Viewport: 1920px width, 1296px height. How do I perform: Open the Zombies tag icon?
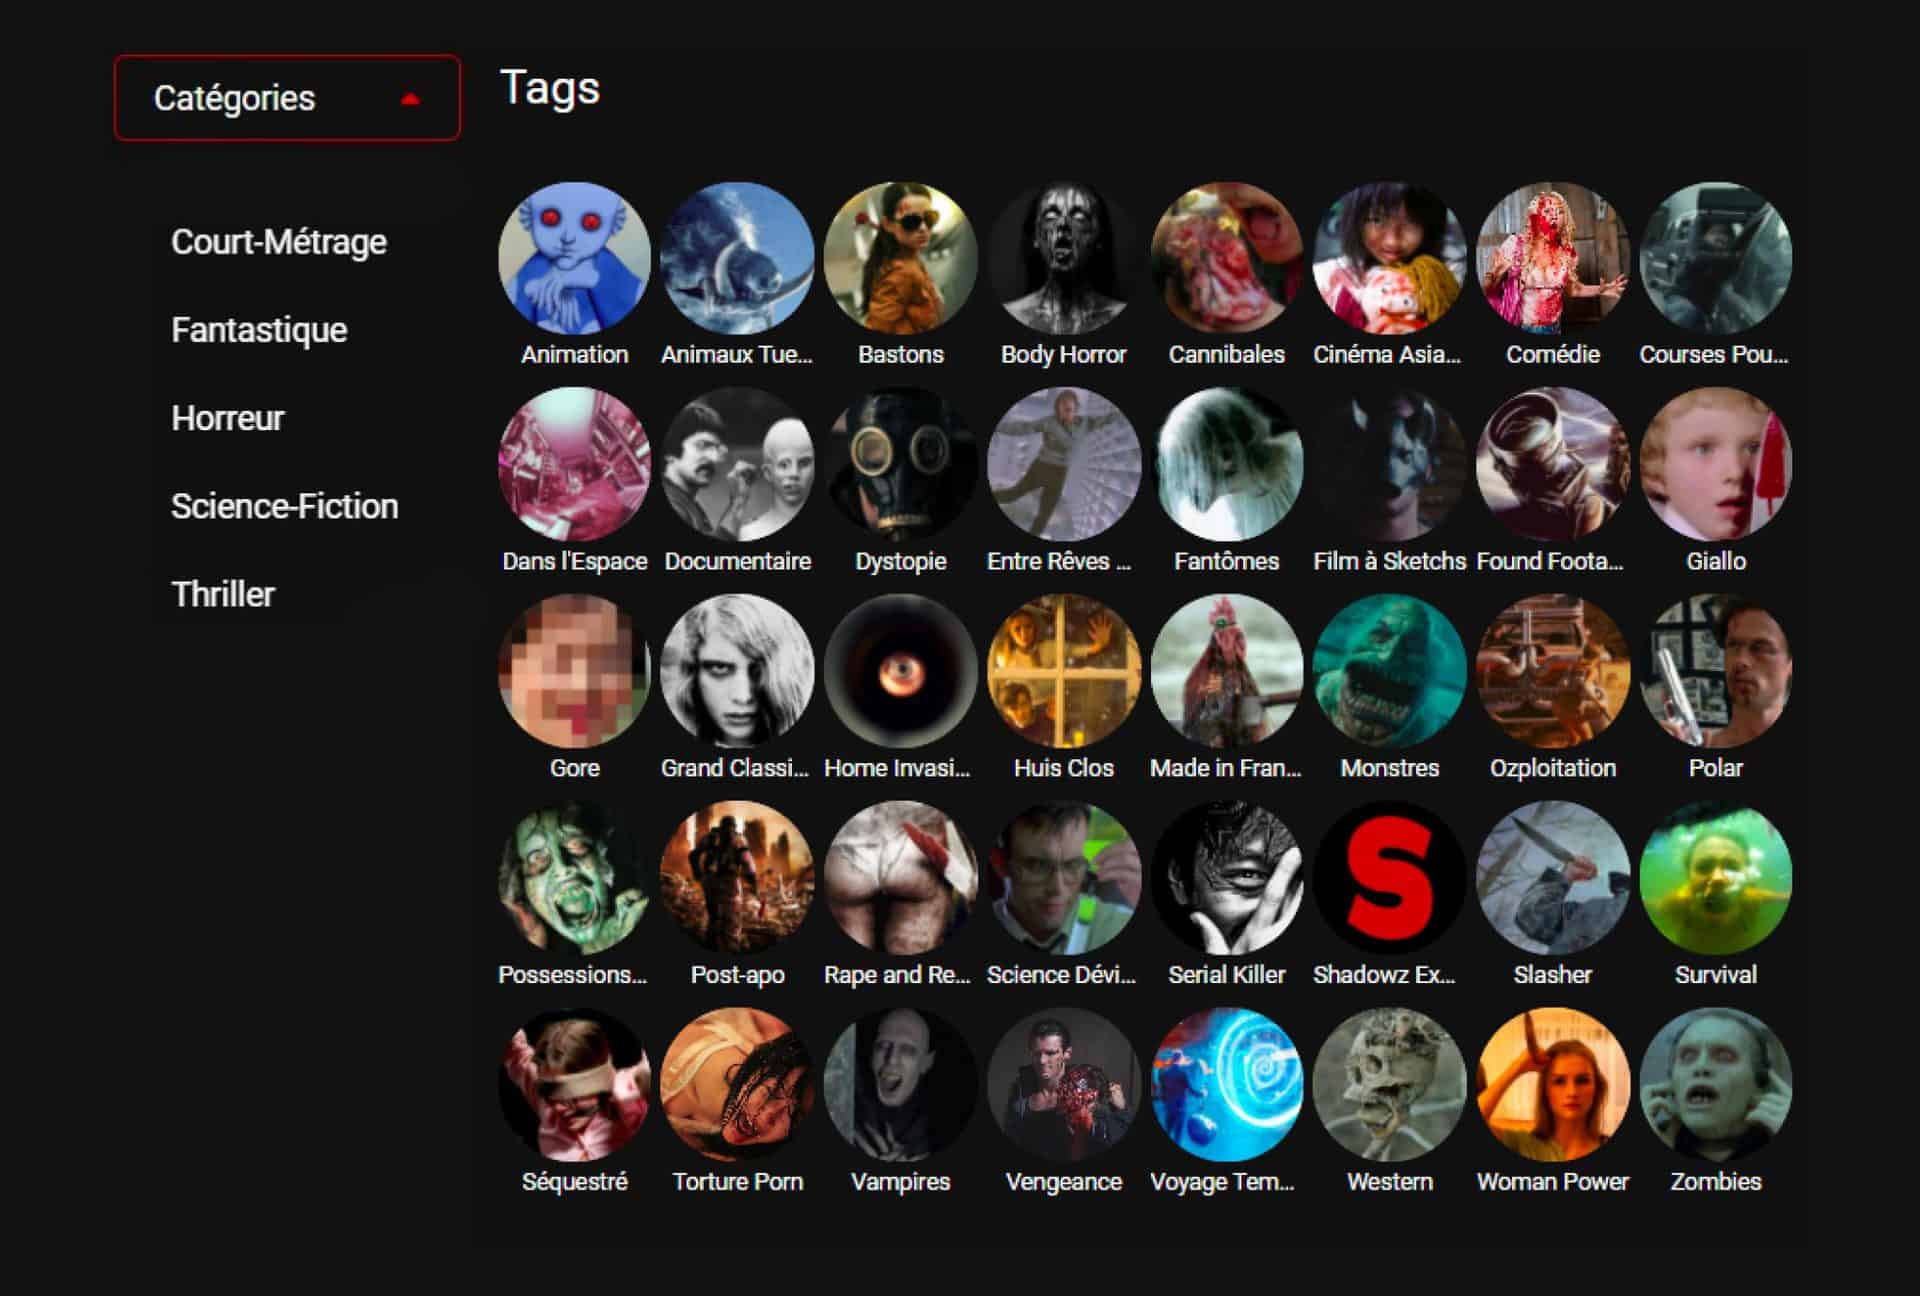(1715, 1085)
